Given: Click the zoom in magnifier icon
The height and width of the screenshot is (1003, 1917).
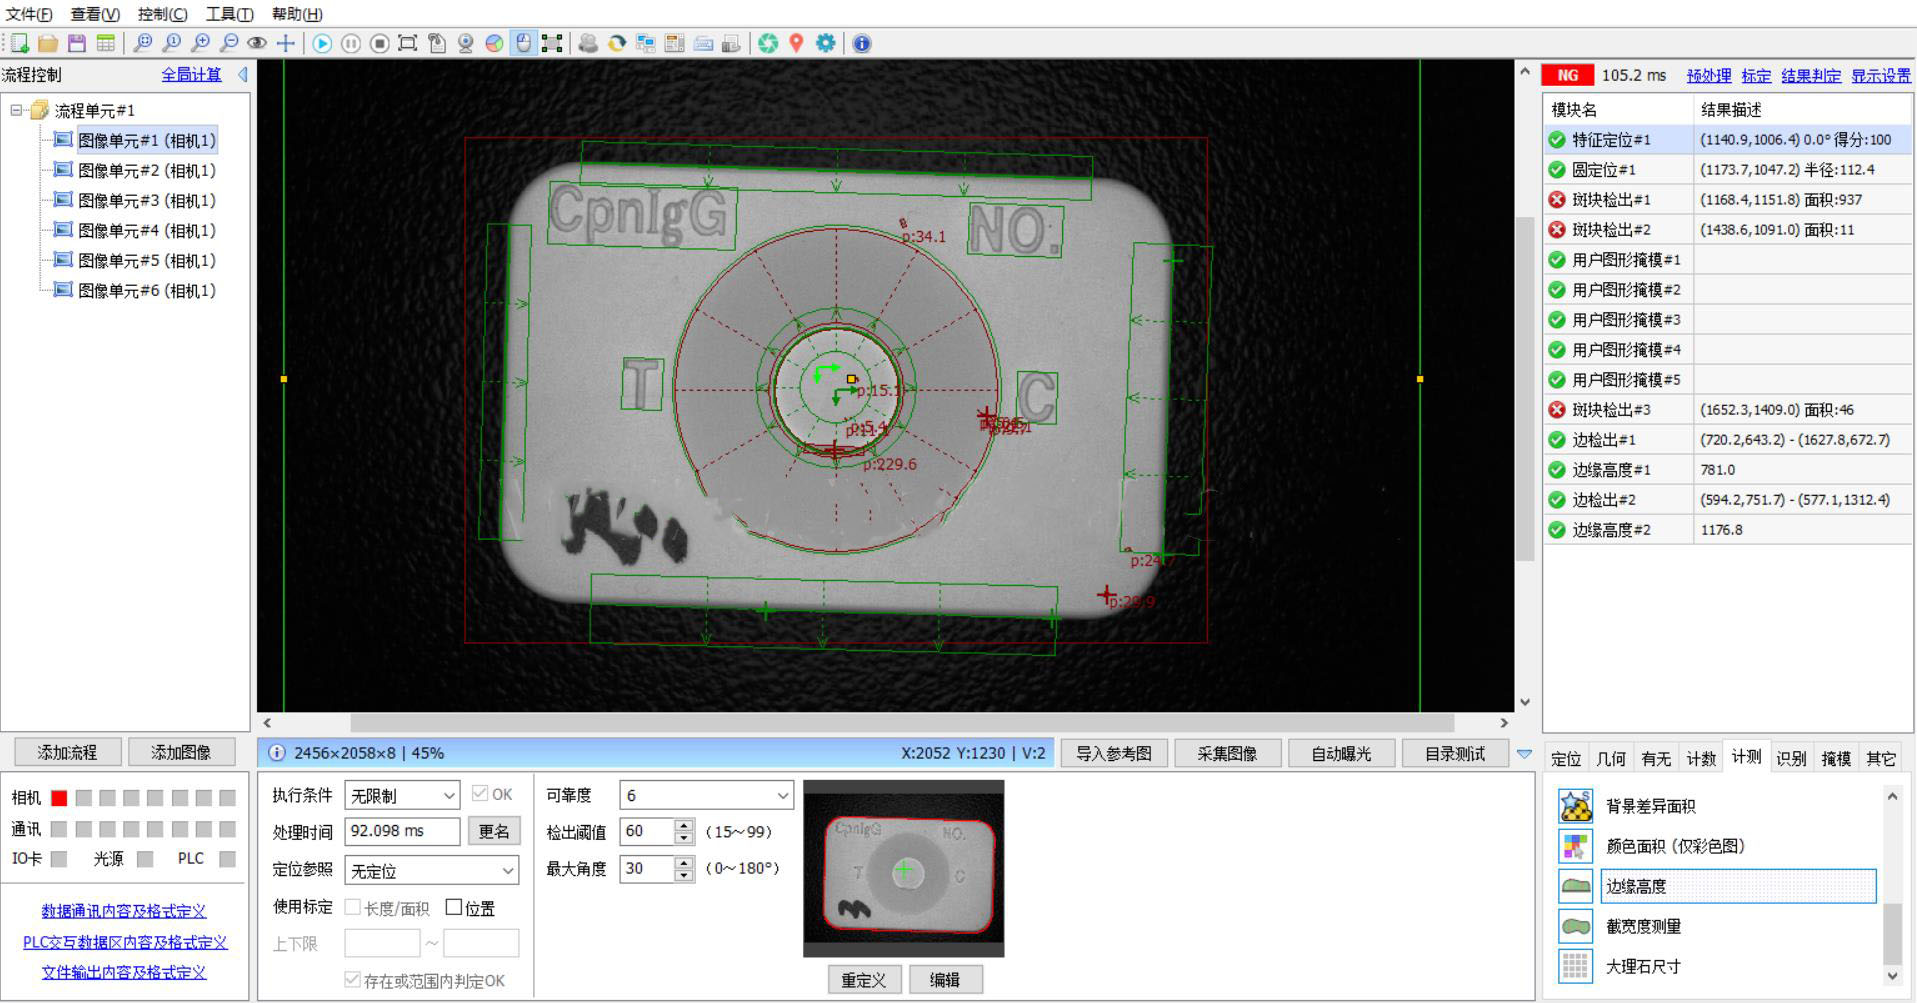Looking at the screenshot, I should pos(201,43).
